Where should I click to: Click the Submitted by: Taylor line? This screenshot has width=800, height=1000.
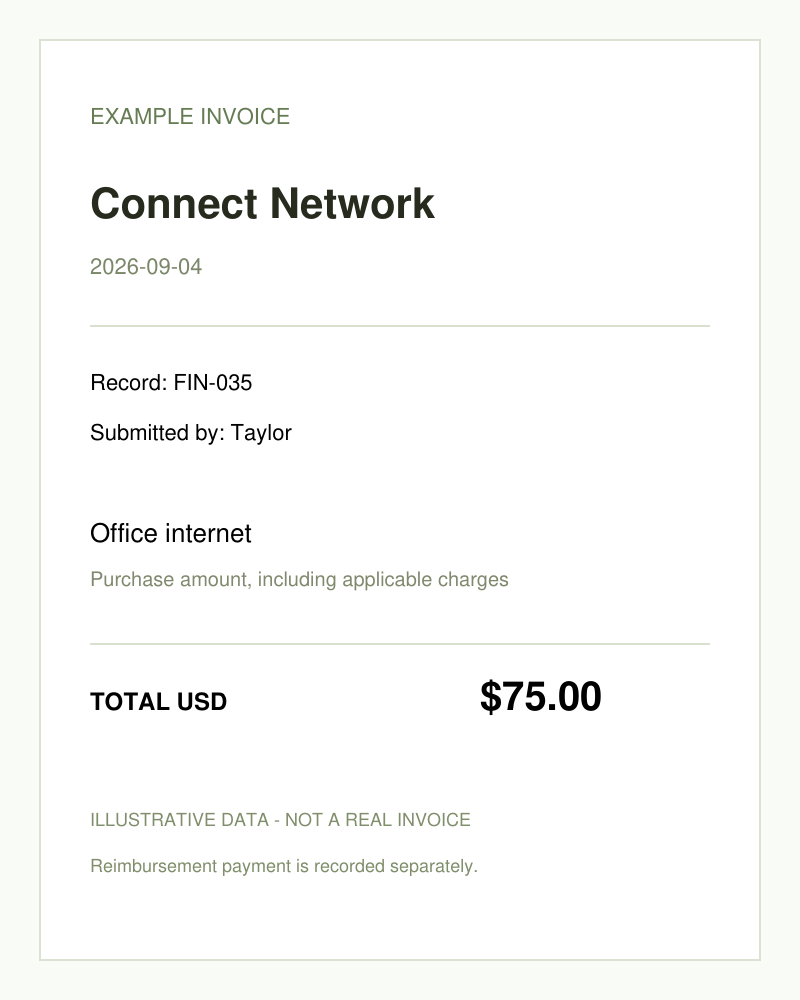click(x=191, y=432)
